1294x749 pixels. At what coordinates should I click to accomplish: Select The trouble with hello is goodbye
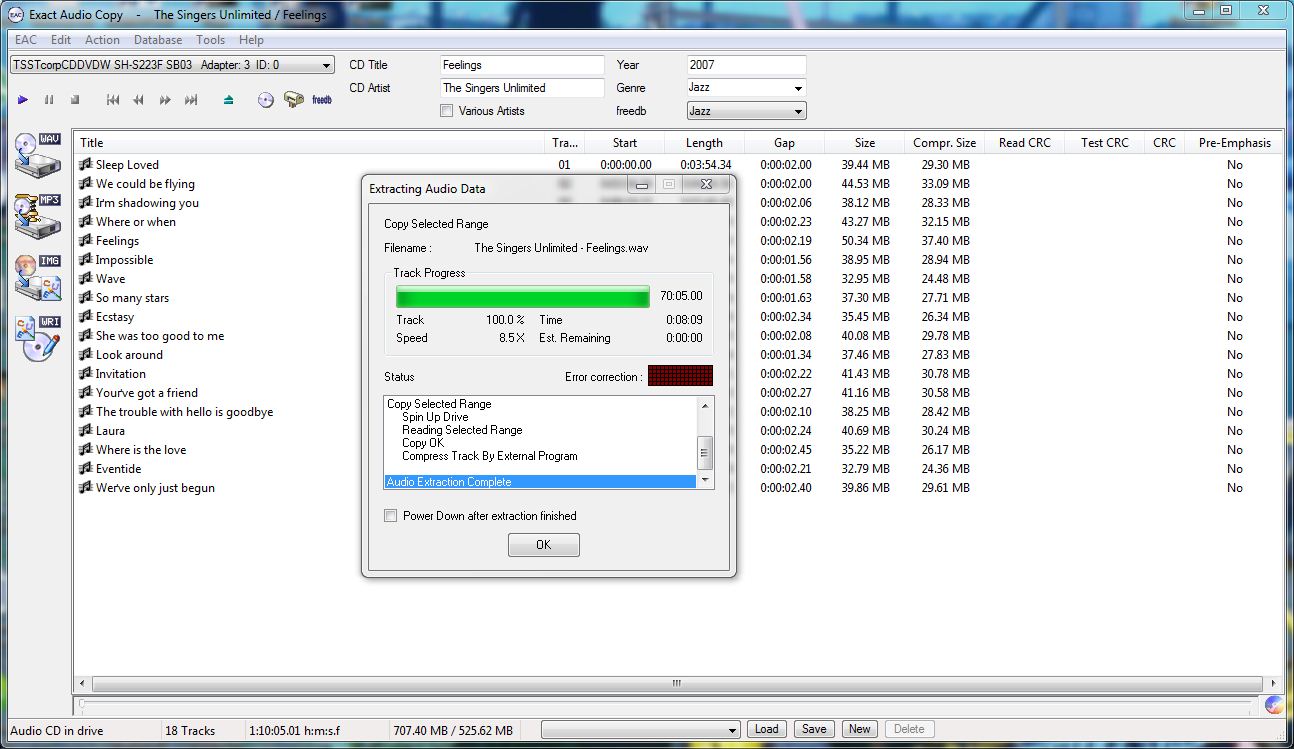[184, 412]
